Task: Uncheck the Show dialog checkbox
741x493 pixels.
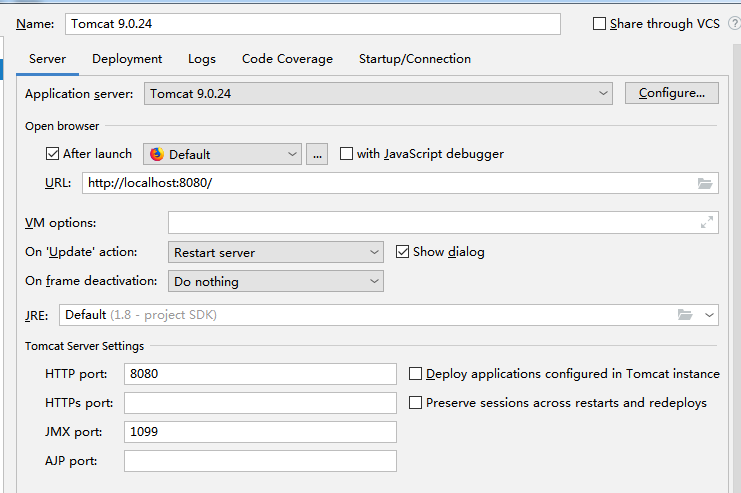Action: click(x=402, y=251)
